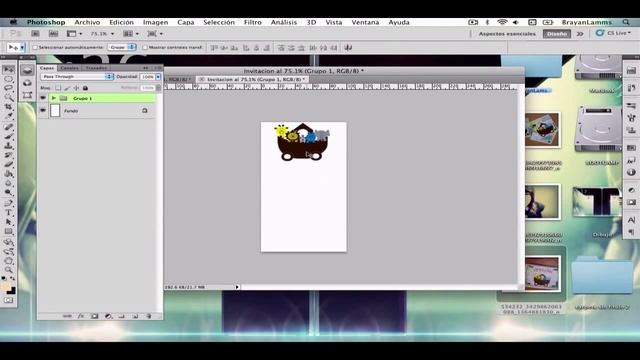Image resolution: width=640 pixels, height=360 pixels.
Task: Select the Blur tool
Action: click(8, 183)
